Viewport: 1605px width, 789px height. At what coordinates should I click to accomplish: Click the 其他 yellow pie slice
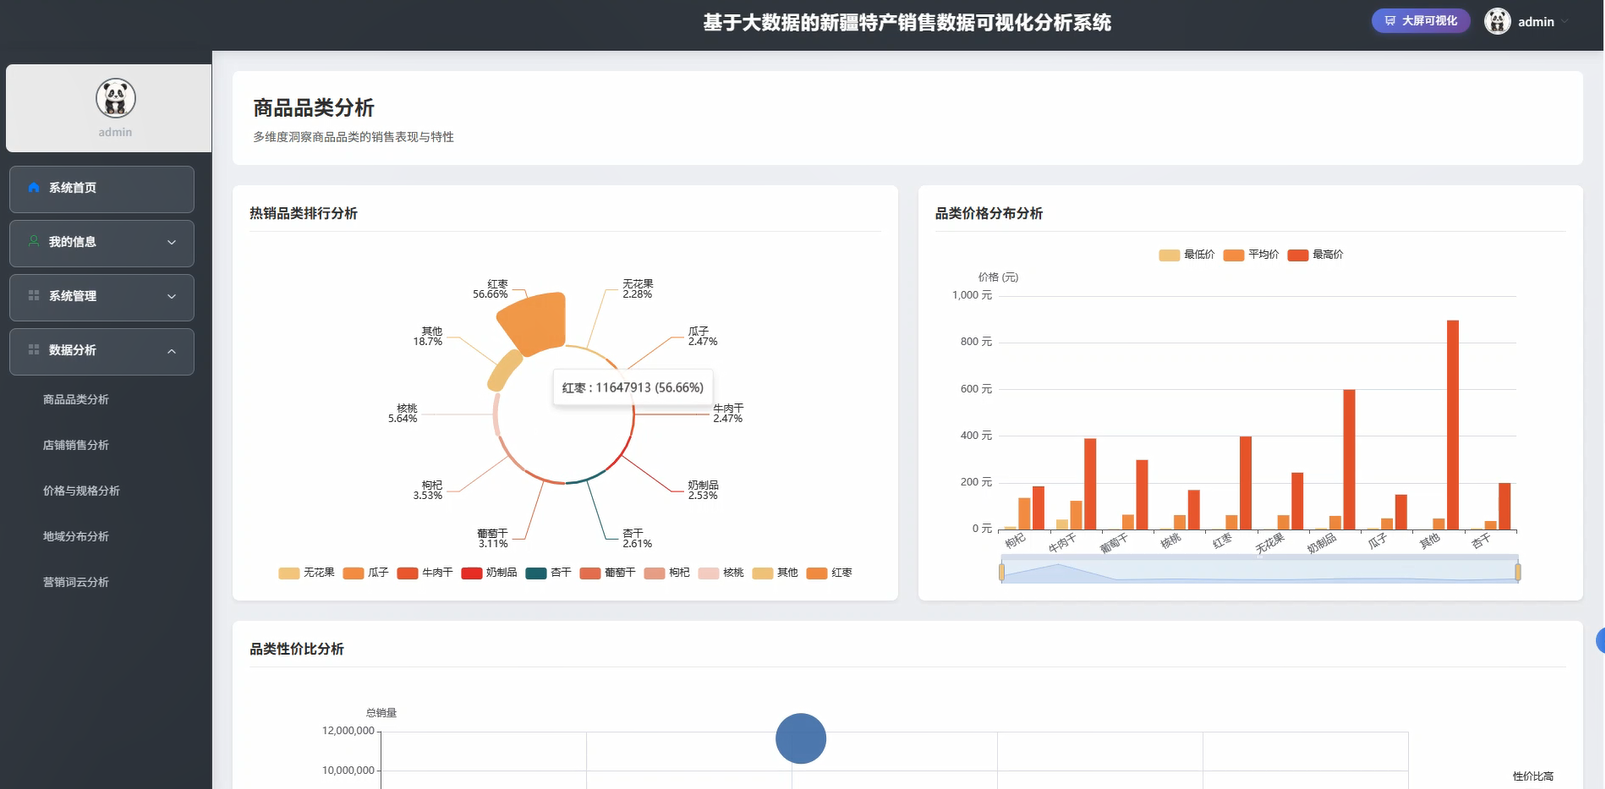pyautogui.click(x=504, y=370)
